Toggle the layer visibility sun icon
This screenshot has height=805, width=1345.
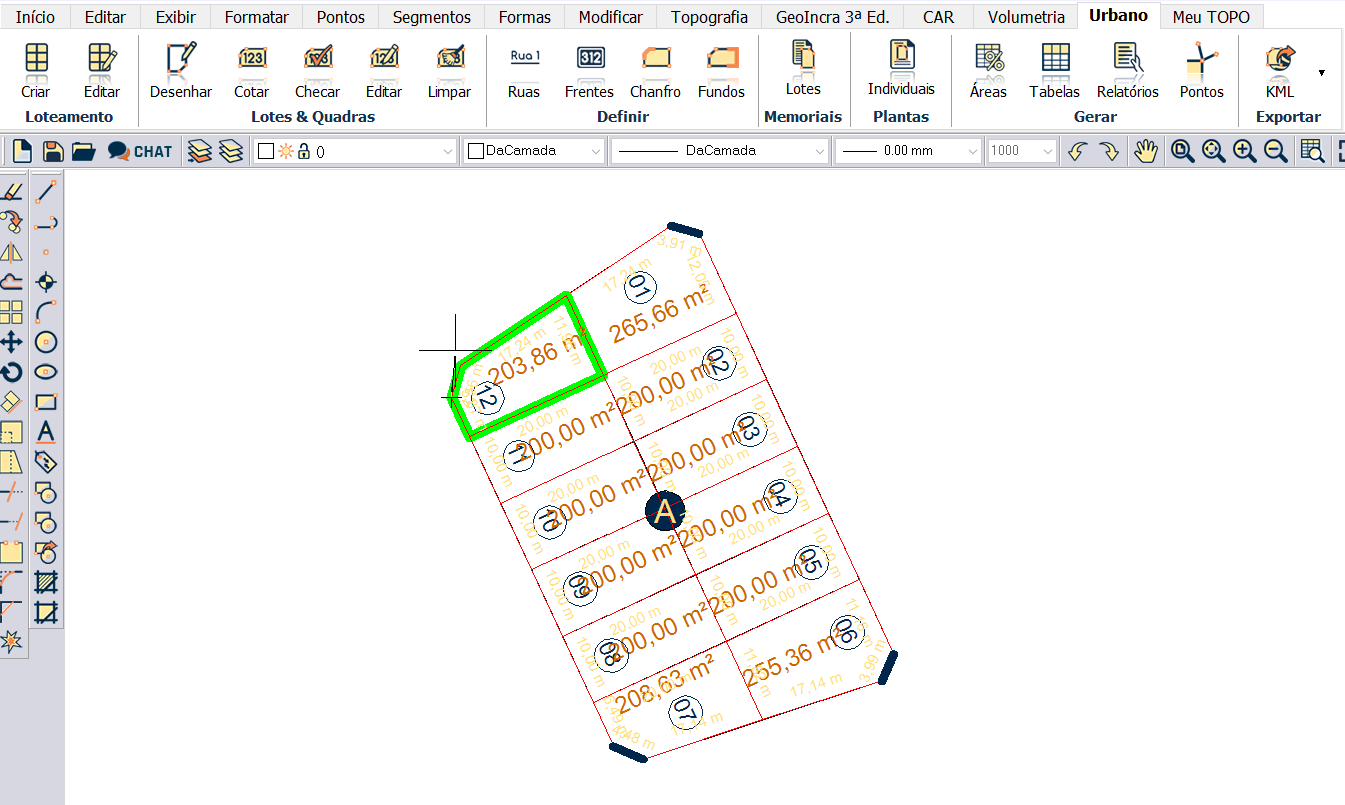click(287, 150)
